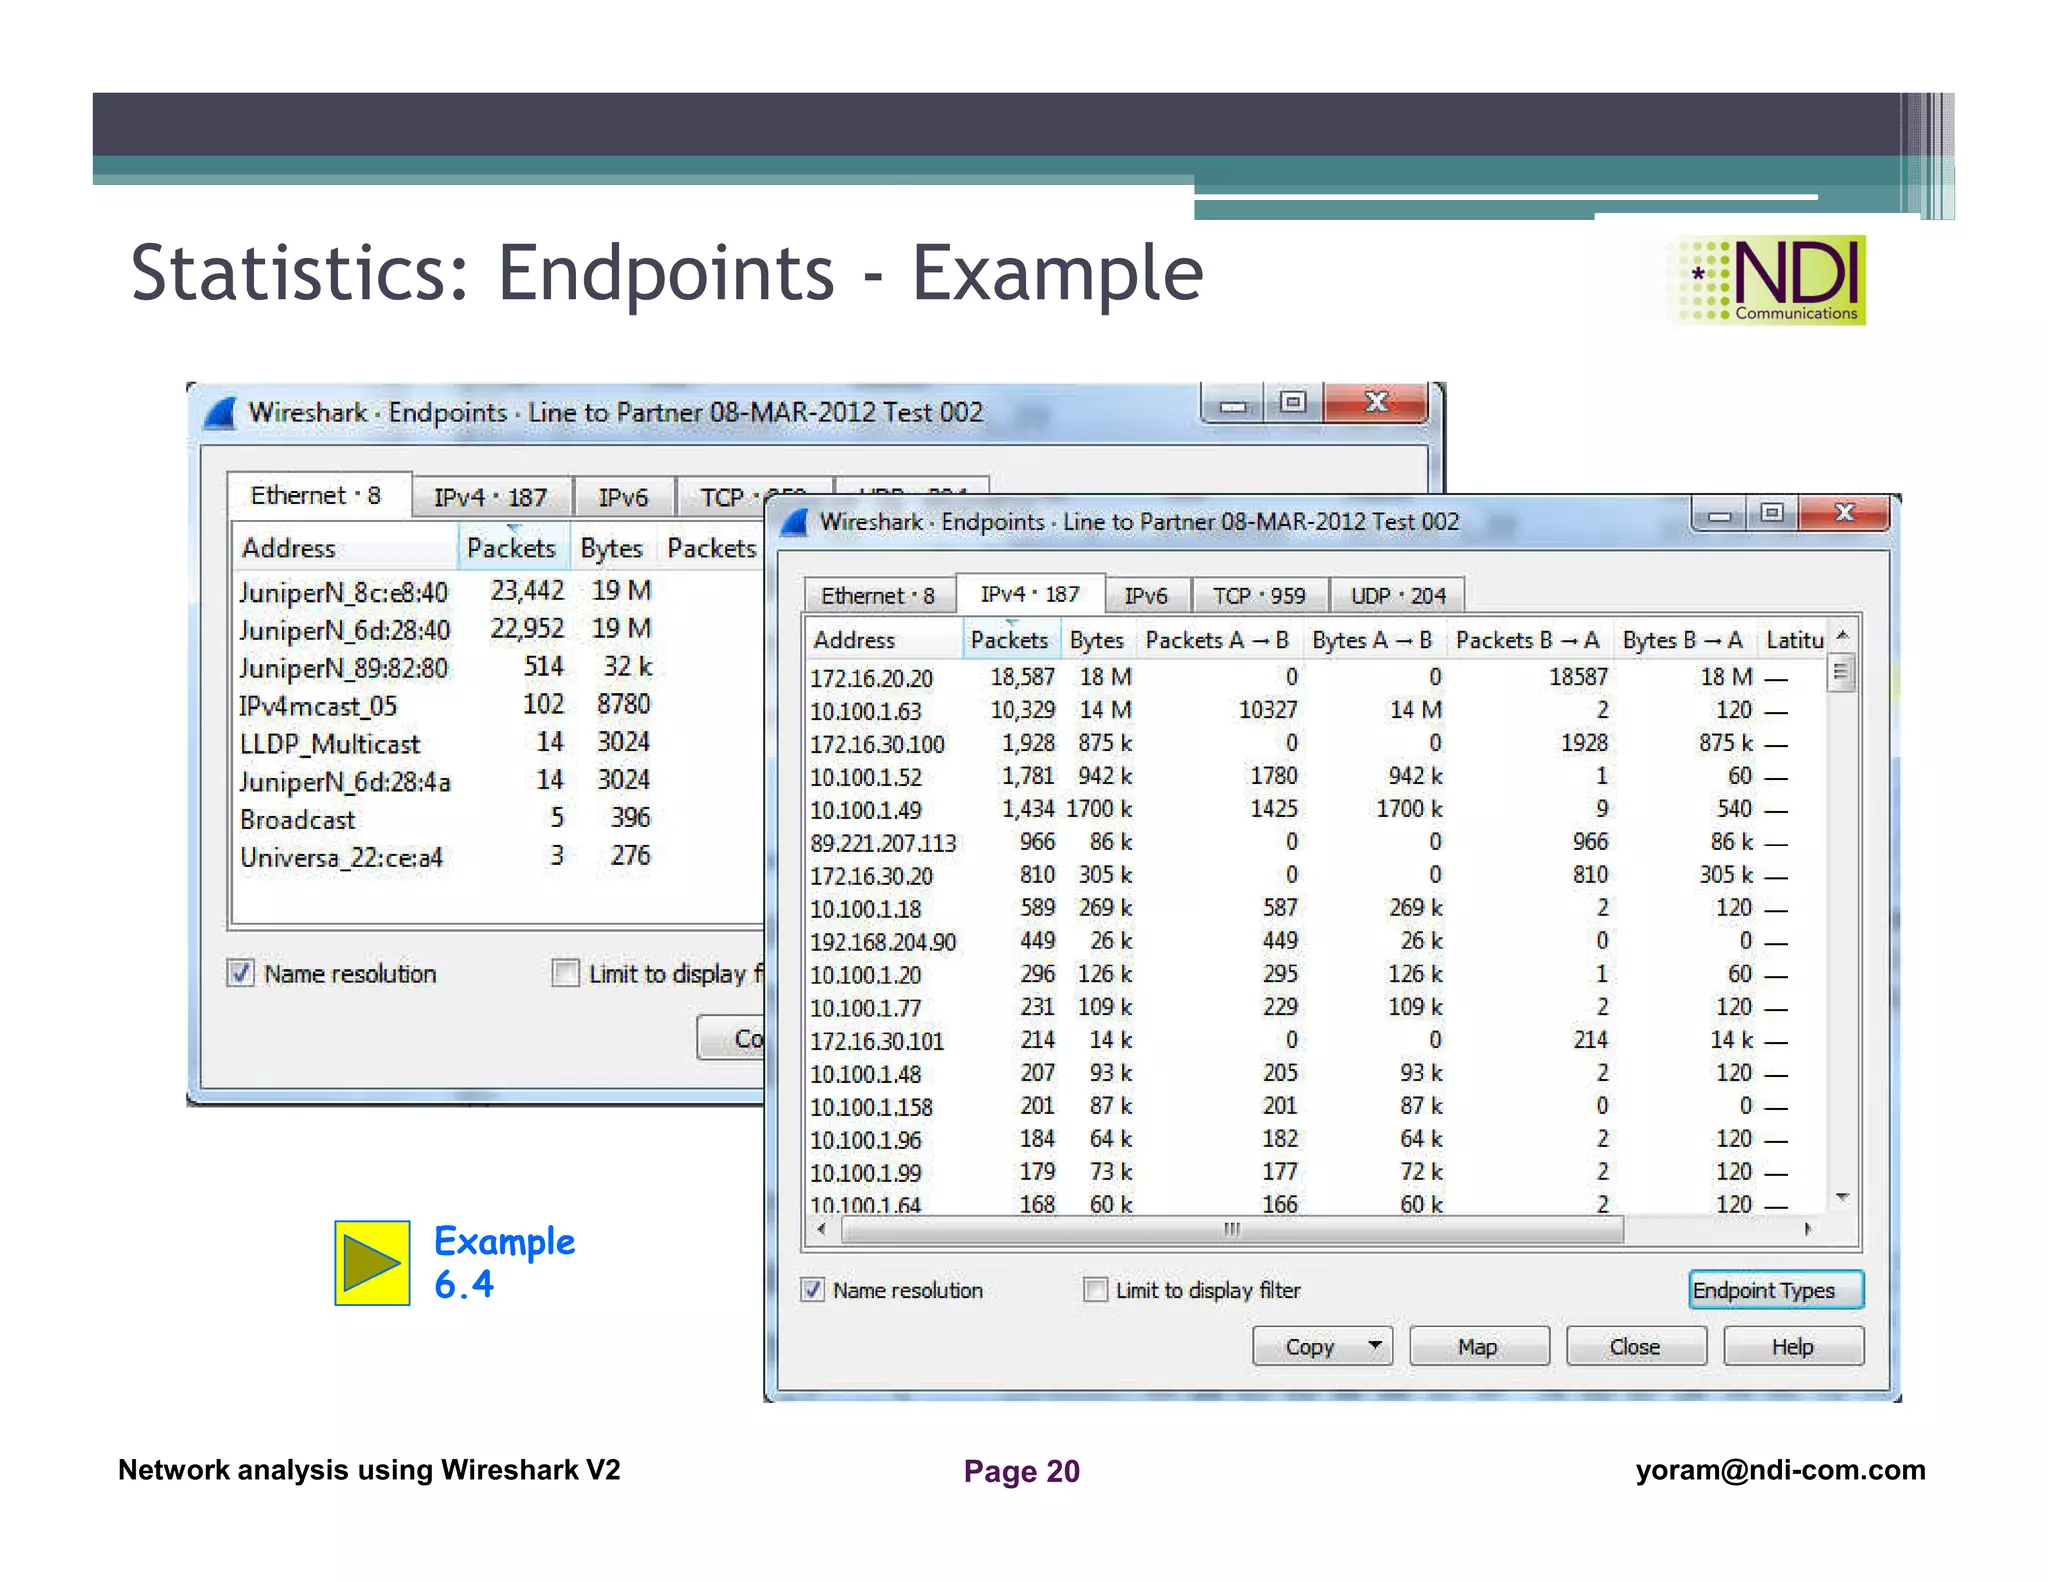Switch to Ethernet · 8 tab in front window

pyautogui.click(x=878, y=596)
